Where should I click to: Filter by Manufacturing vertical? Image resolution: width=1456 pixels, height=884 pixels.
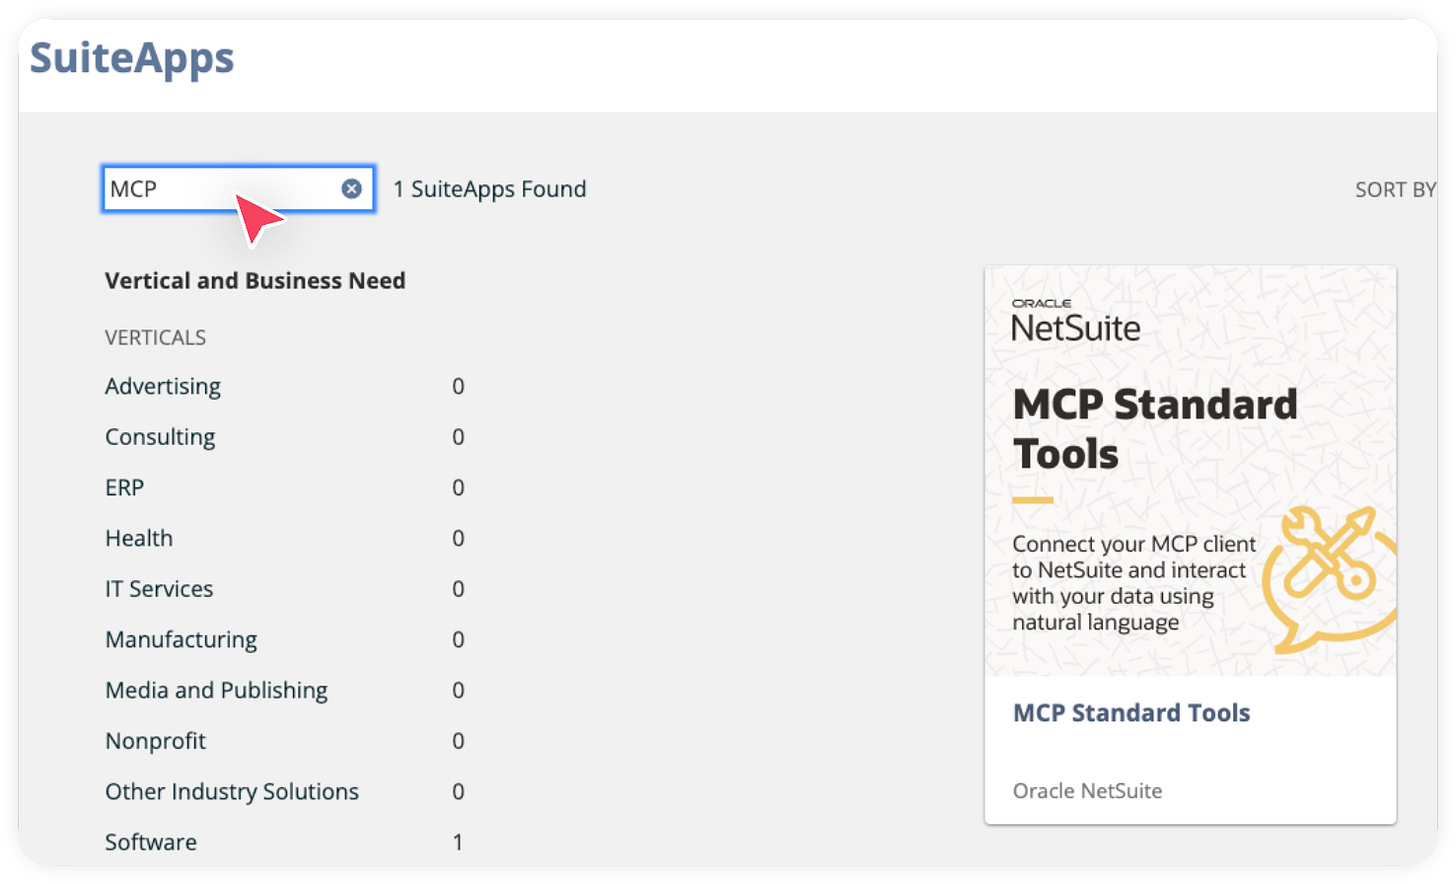point(181,640)
